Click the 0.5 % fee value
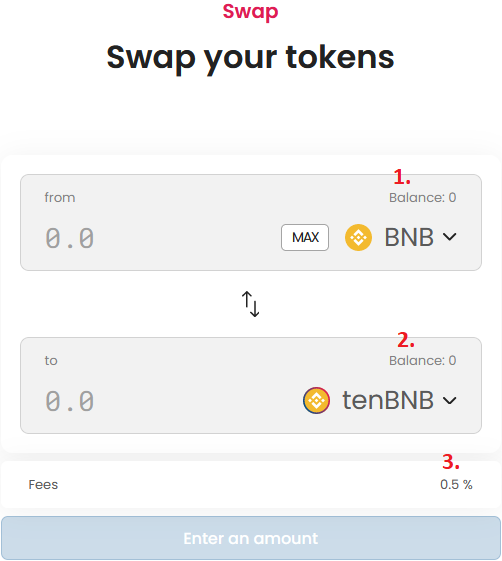Screen dimensions: 502x561 pyautogui.click(x=456, y=484)
